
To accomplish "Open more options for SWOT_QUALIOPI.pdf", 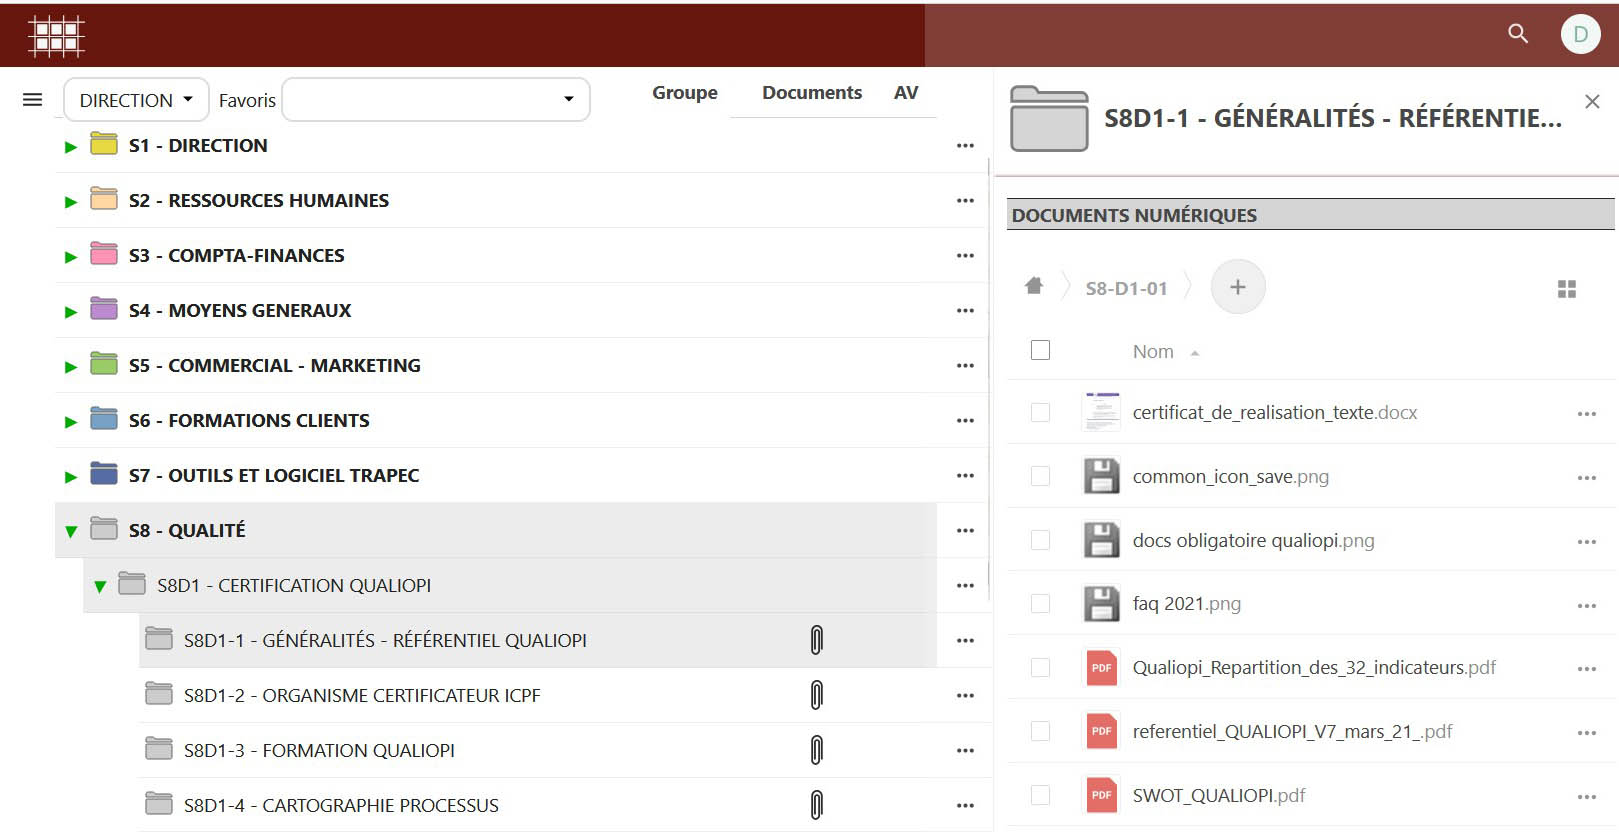I will coord(1586,797).
